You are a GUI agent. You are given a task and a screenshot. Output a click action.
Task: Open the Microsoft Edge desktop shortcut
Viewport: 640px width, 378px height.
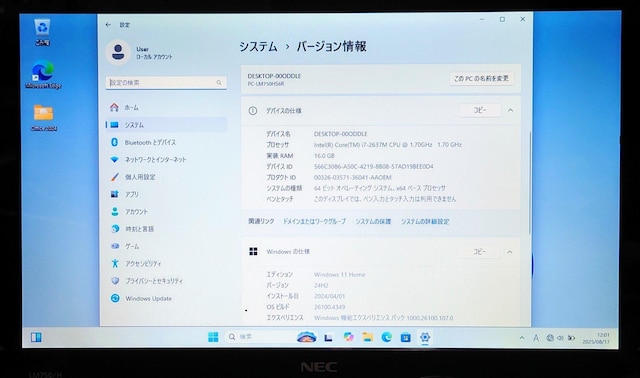(43, 75)
